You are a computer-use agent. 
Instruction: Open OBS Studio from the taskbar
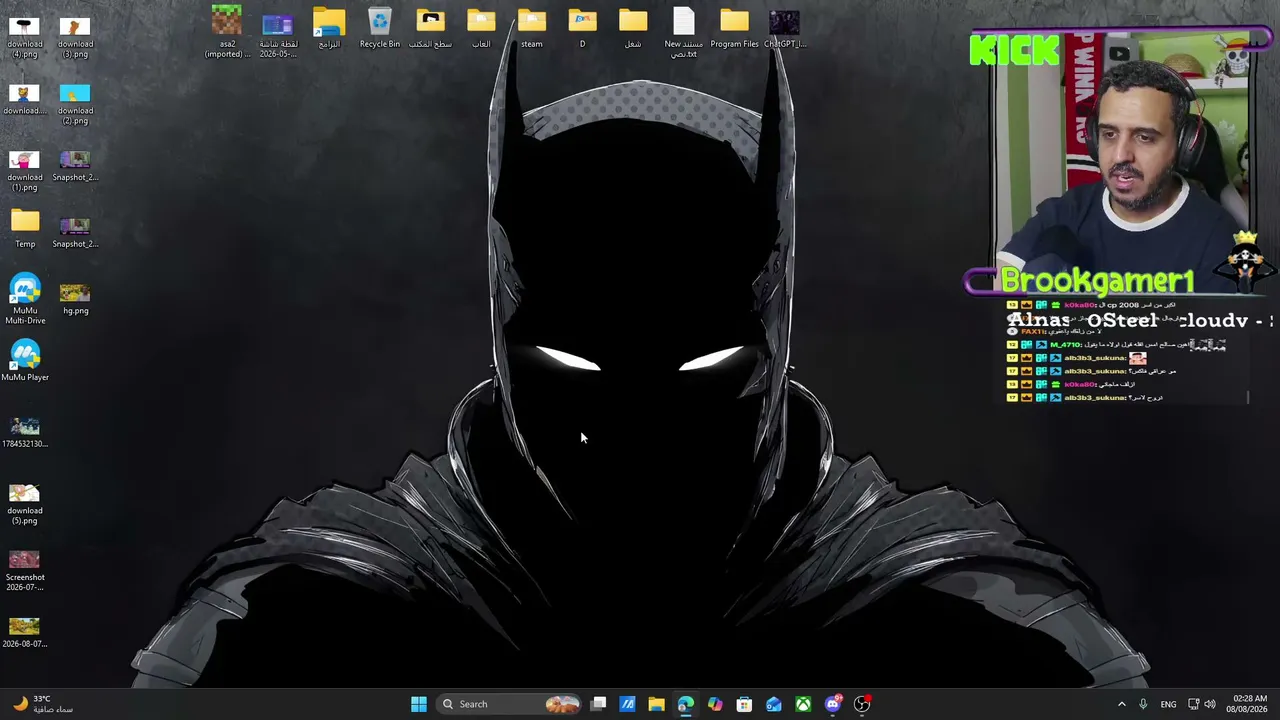pyautogui.click(x=862, y=704)
